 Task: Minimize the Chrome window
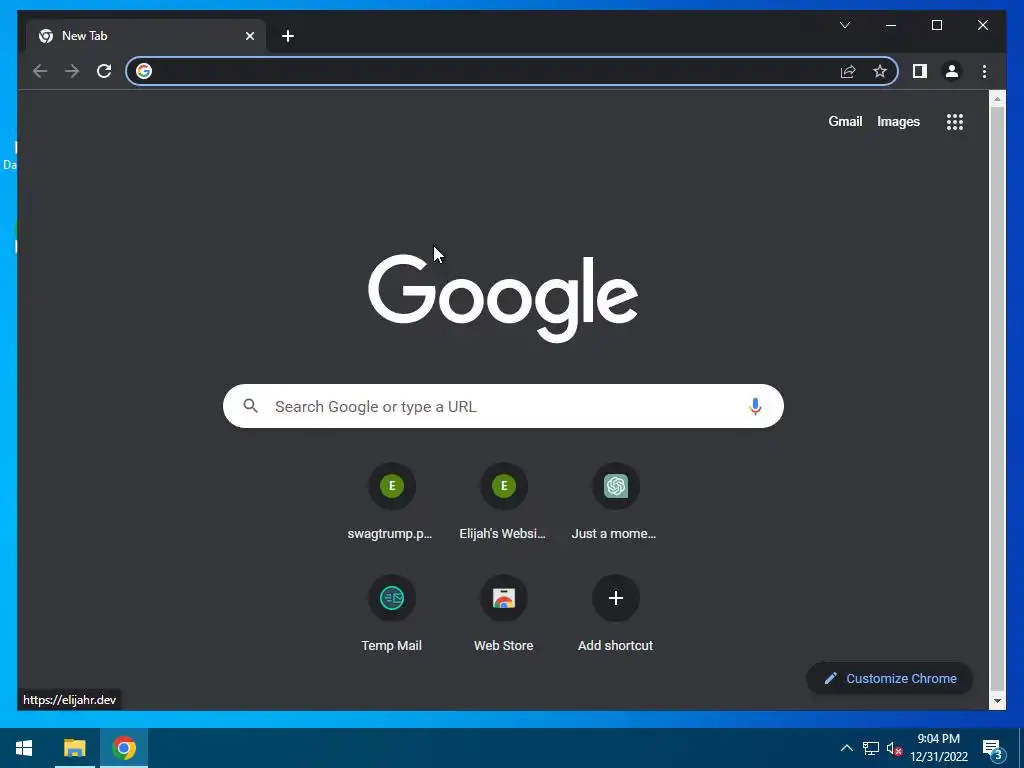tap(891, 25)
